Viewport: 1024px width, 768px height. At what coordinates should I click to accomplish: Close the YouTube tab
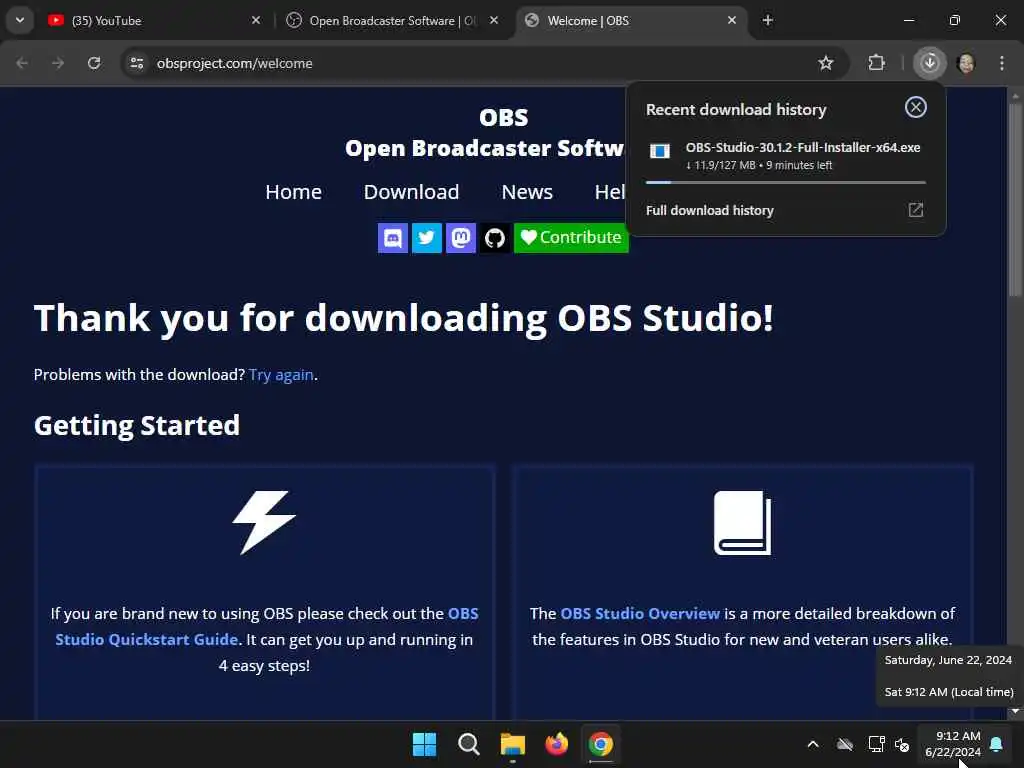[x=256, y=20]
